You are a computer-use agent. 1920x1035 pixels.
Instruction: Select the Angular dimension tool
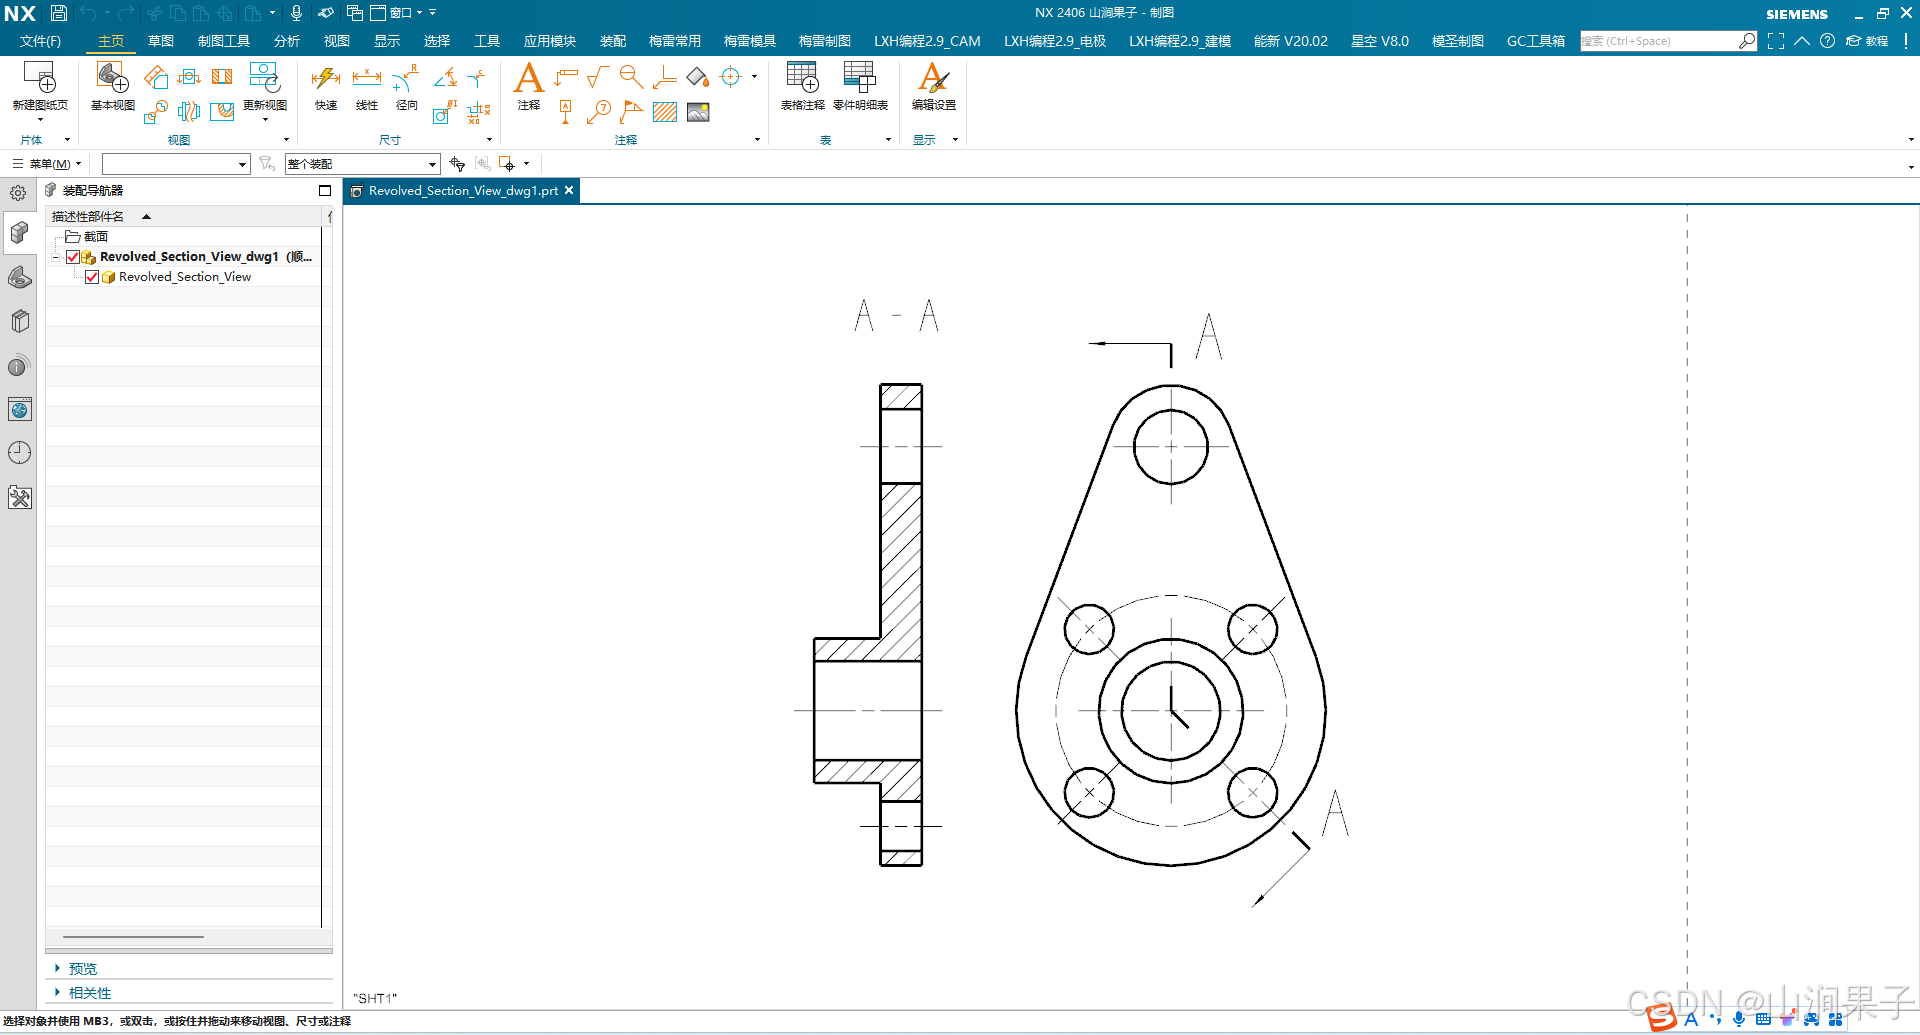[x=445, y=77]
